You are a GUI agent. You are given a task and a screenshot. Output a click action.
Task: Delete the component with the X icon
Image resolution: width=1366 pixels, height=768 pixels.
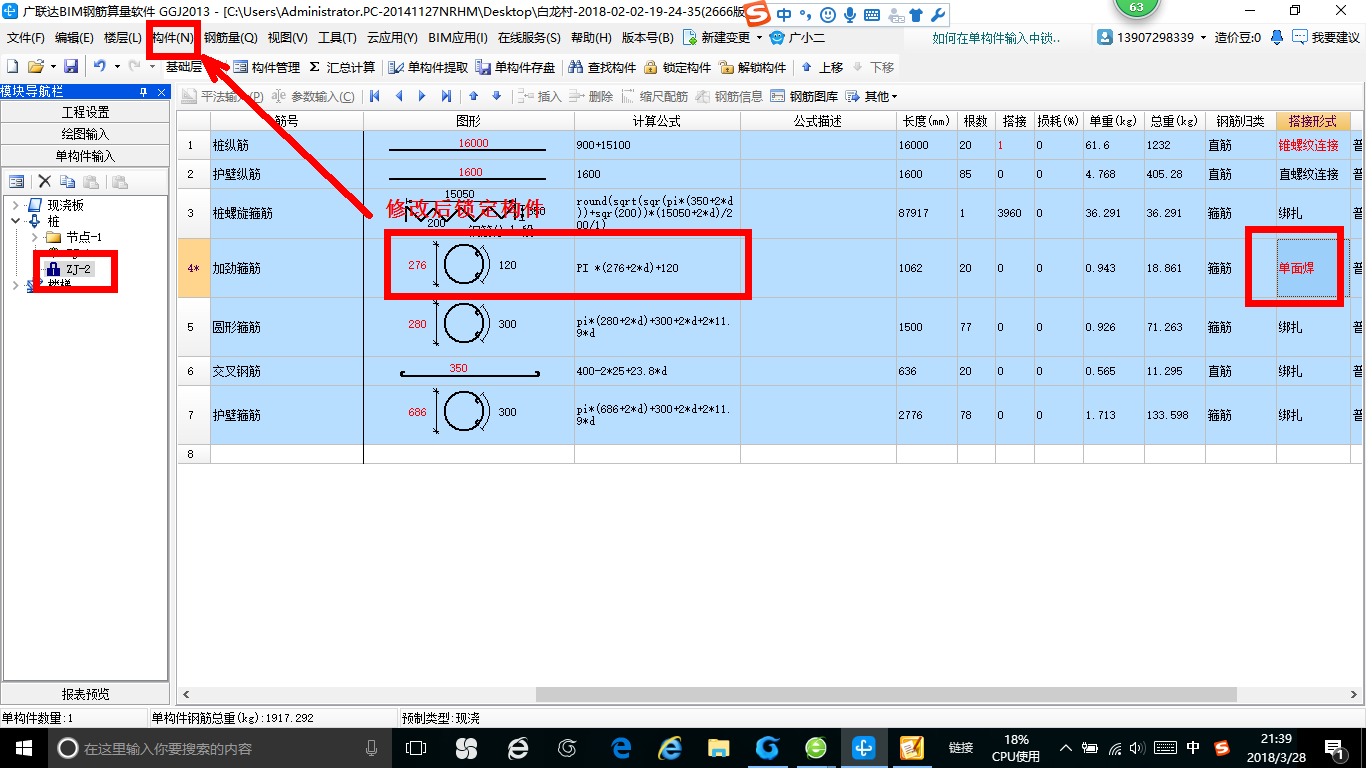coord(44,181)
